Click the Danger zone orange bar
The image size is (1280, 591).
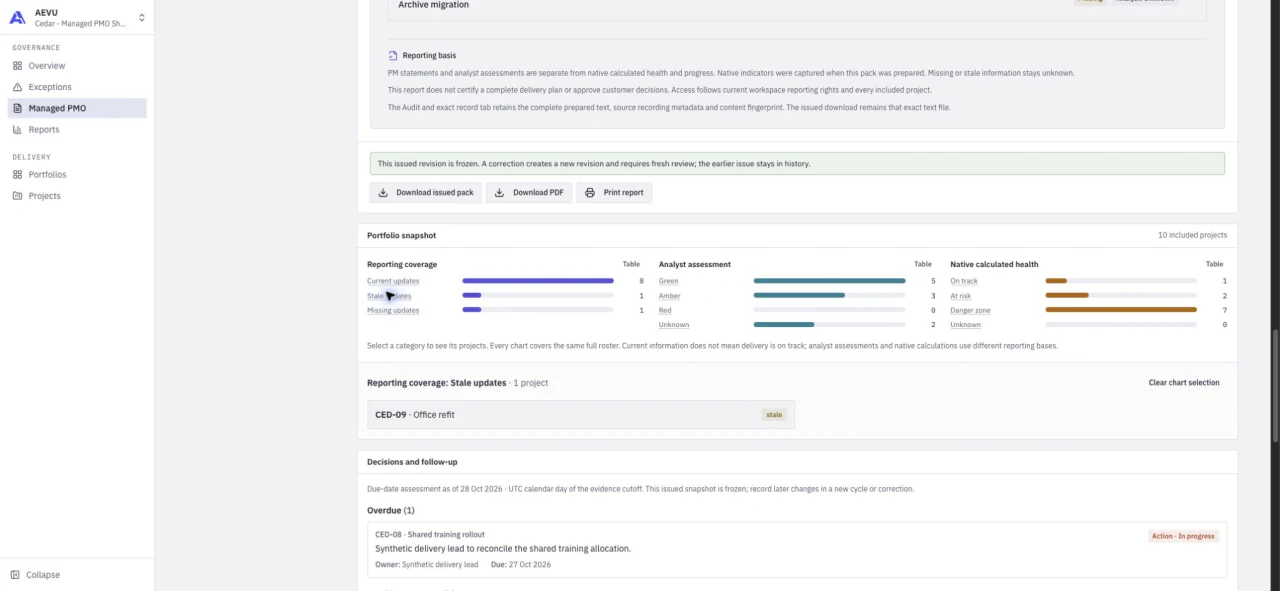click(1121, 310)
